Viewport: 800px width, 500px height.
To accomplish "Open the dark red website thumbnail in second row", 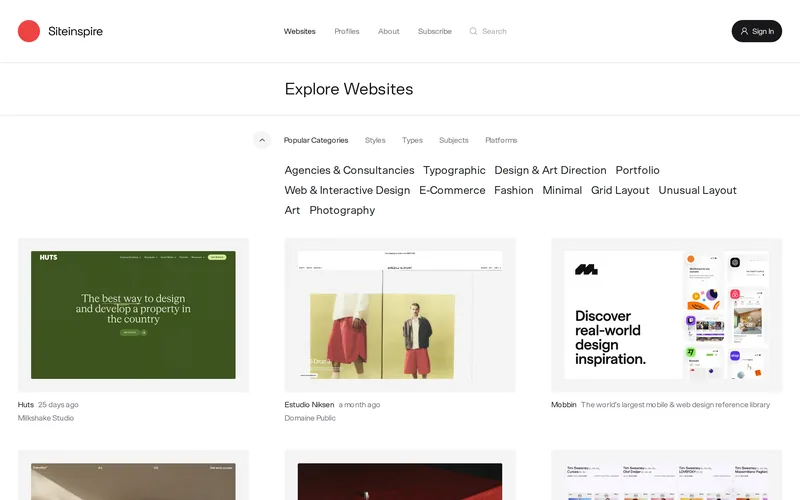I will (x=400, y=475).
